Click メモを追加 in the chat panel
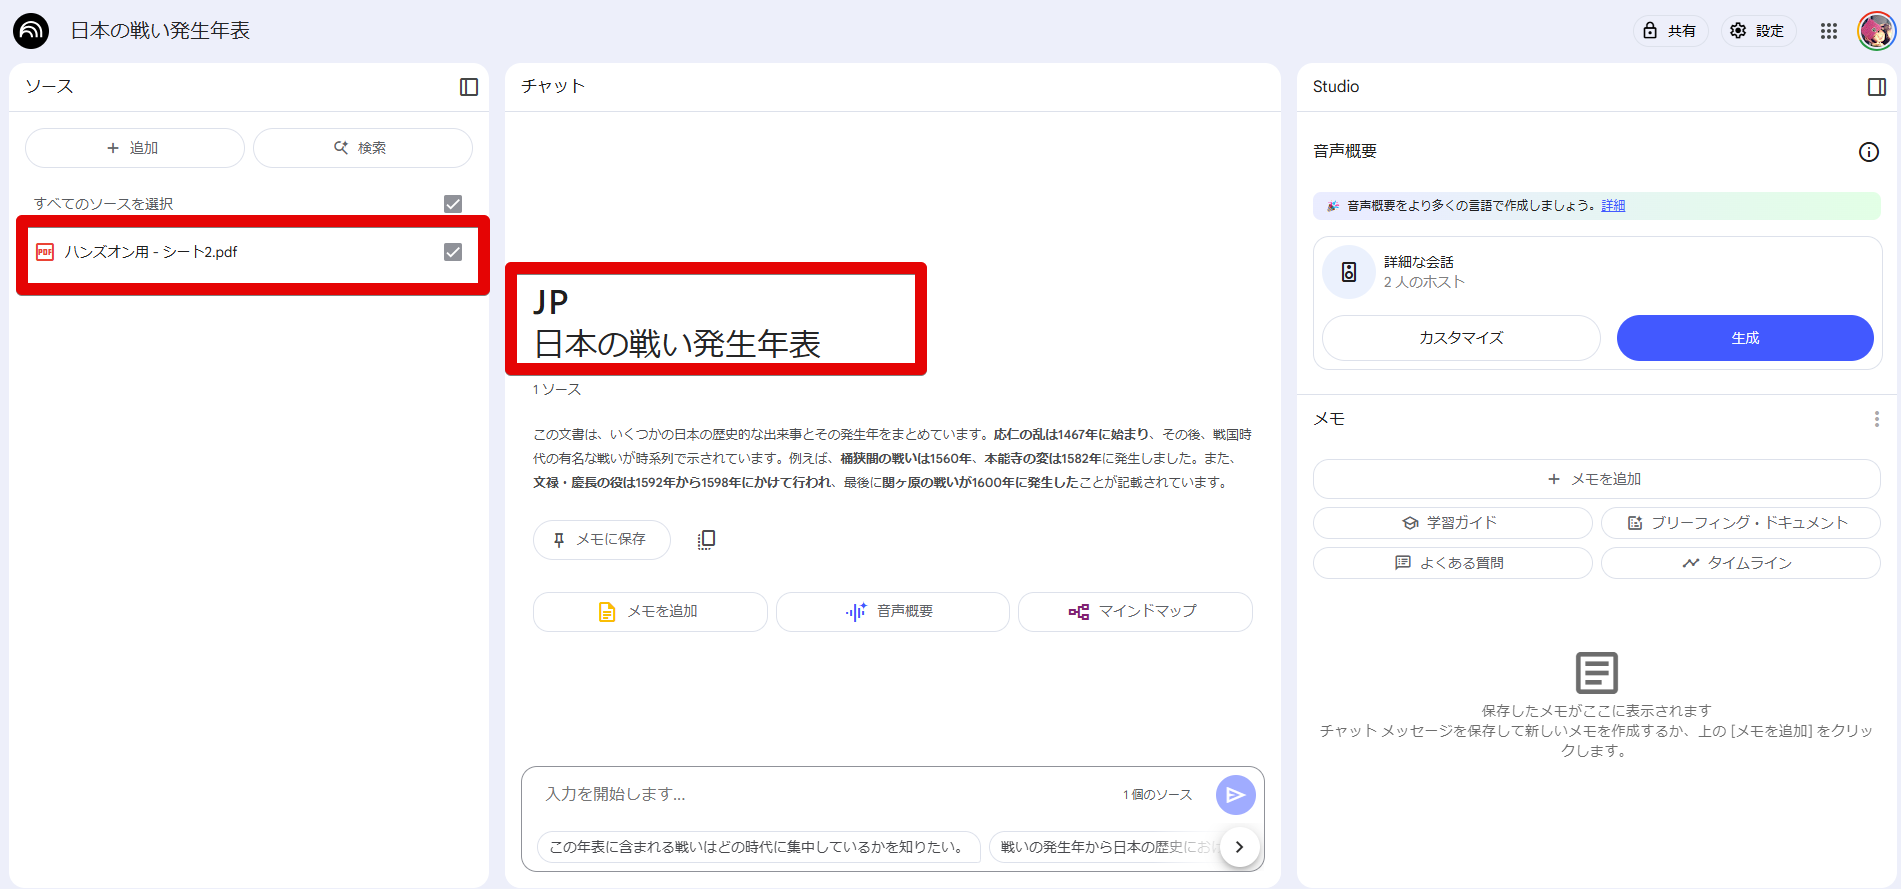The width and height of the screenshot is (1901, 889). pos(650,612)
